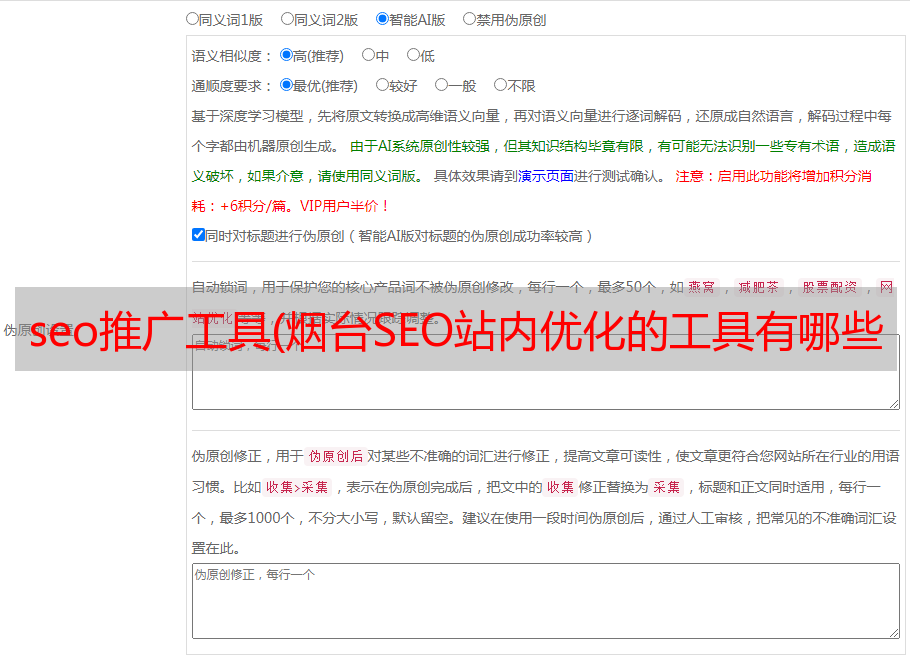
Task: Click the 语义相似度 label
Action: [231, 56]
